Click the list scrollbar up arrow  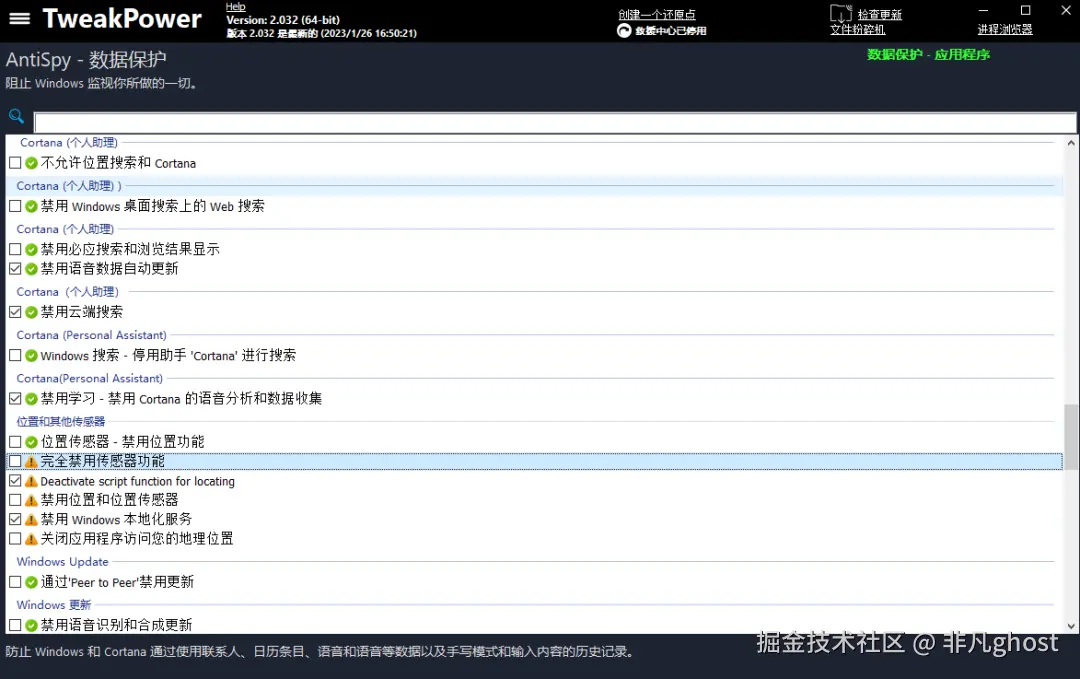point(1070,143)
